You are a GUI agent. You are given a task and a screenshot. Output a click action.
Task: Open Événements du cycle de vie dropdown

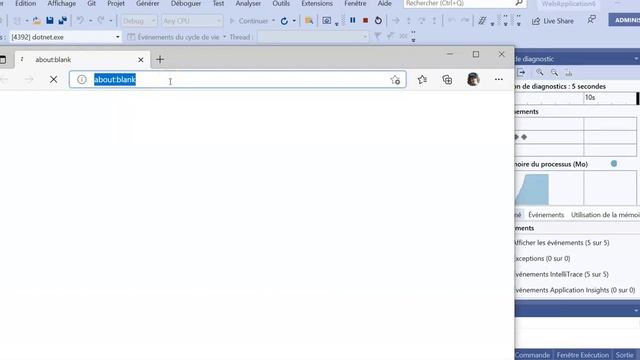tap(177, 37)
